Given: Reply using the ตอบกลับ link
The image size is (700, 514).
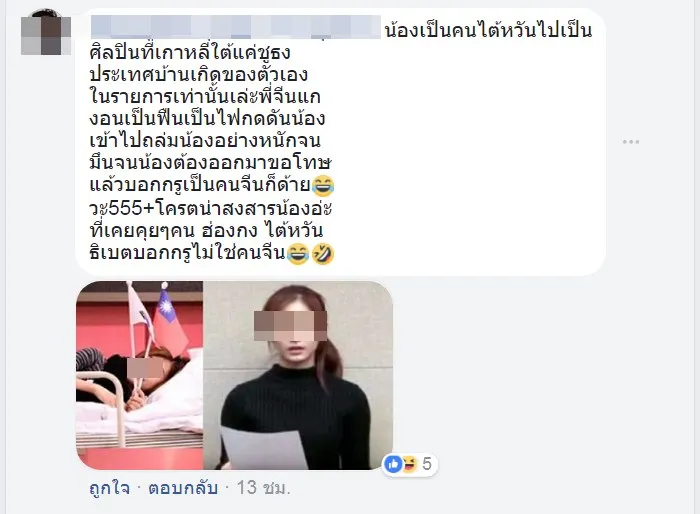Looking at the screenshot, I should click(183, 488).
